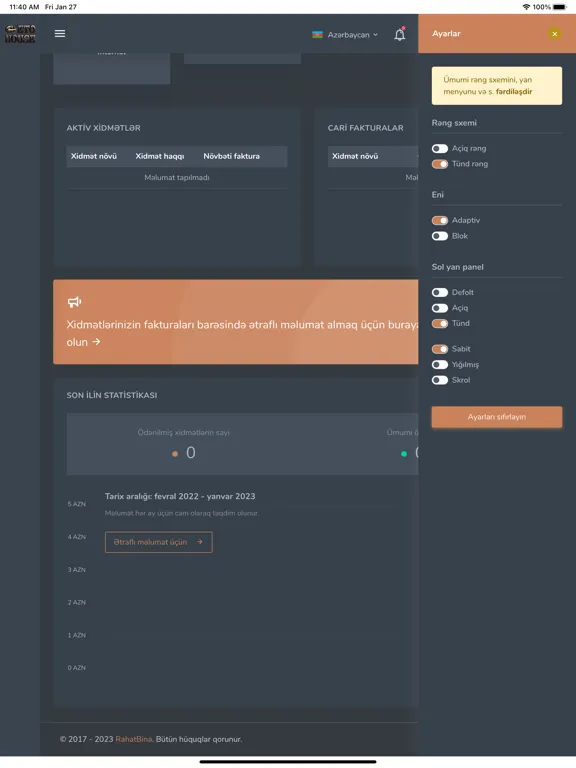Viewport: 576px width, 768px height.
Task: Close the Ayarlar settings panel
Action: (554, 34)
